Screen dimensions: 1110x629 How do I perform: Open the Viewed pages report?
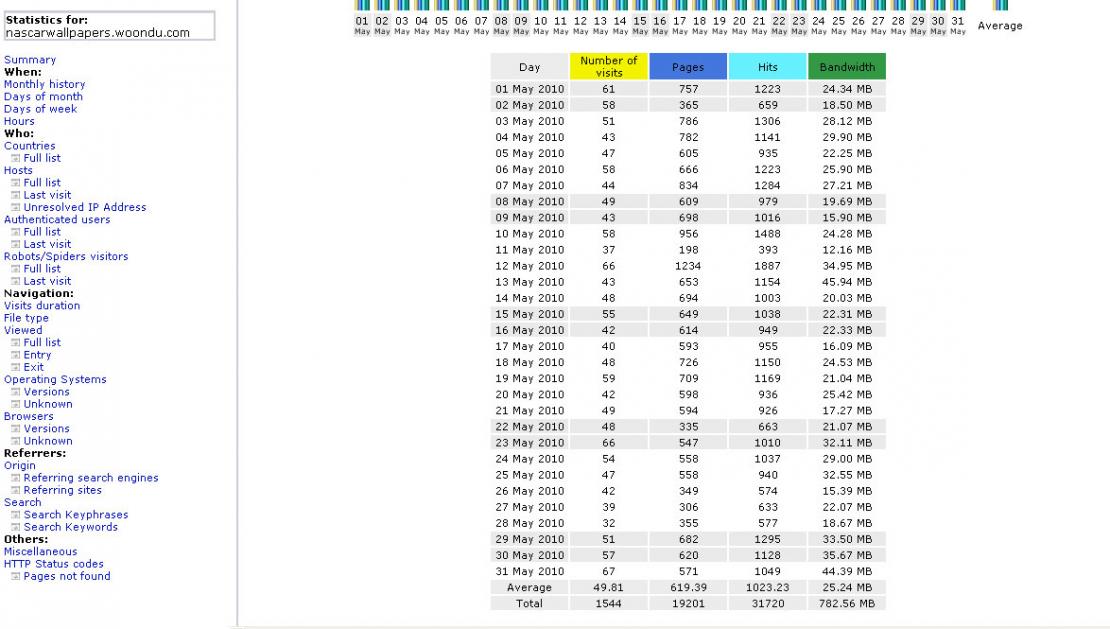pyautogui.click(x=23, y=330)
